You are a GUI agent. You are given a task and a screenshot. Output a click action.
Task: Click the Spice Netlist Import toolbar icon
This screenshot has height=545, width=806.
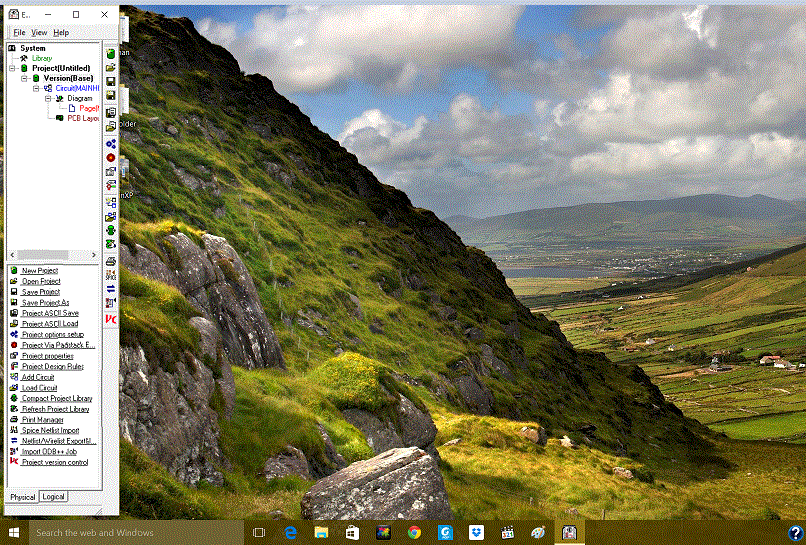coord(111,276)
